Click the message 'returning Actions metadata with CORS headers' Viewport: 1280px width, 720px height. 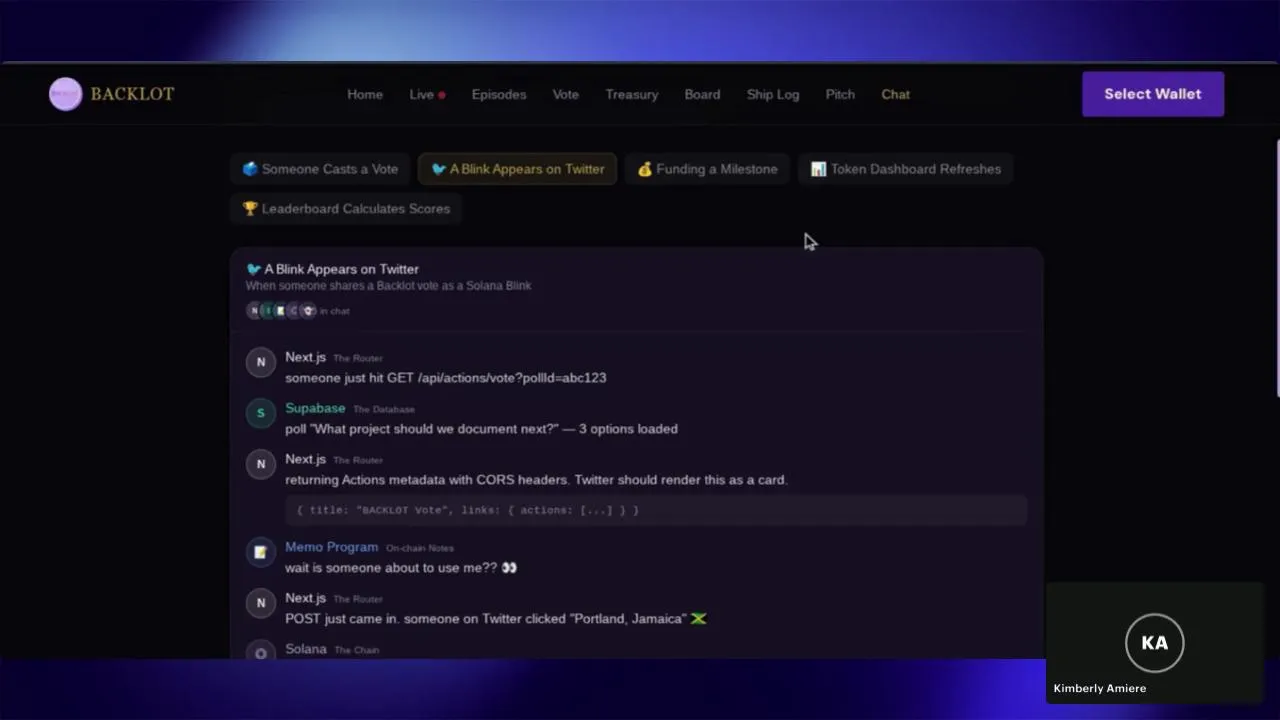coord(536,480)
